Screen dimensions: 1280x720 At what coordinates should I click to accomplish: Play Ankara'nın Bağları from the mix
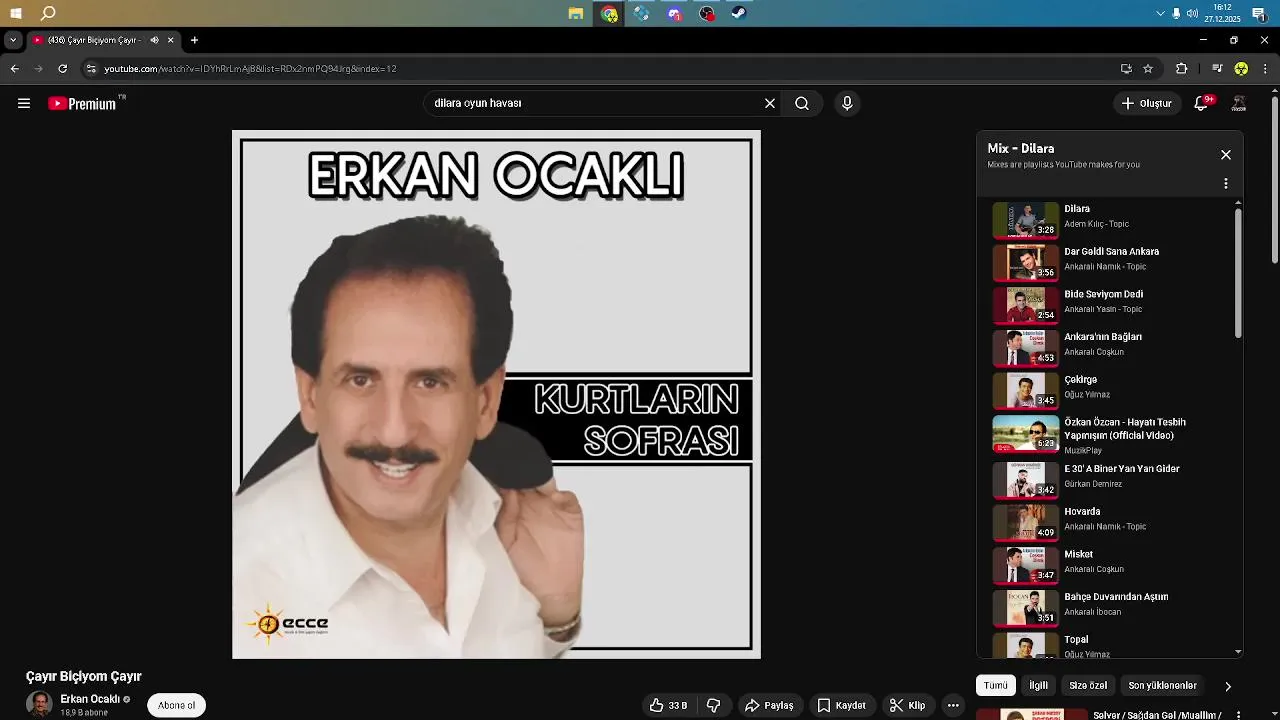(1110, 348)
